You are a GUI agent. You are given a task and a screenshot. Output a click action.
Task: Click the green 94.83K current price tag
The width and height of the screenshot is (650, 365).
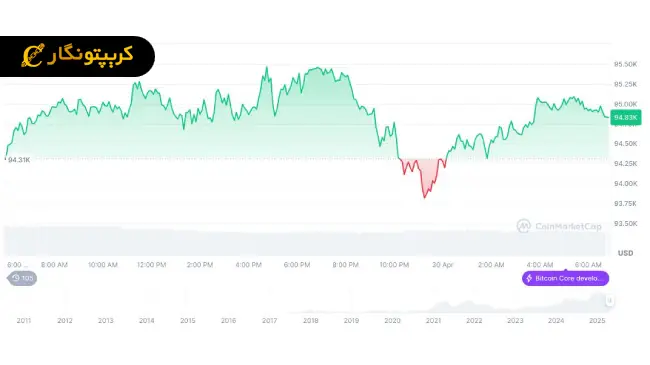(x=626, y=117)
